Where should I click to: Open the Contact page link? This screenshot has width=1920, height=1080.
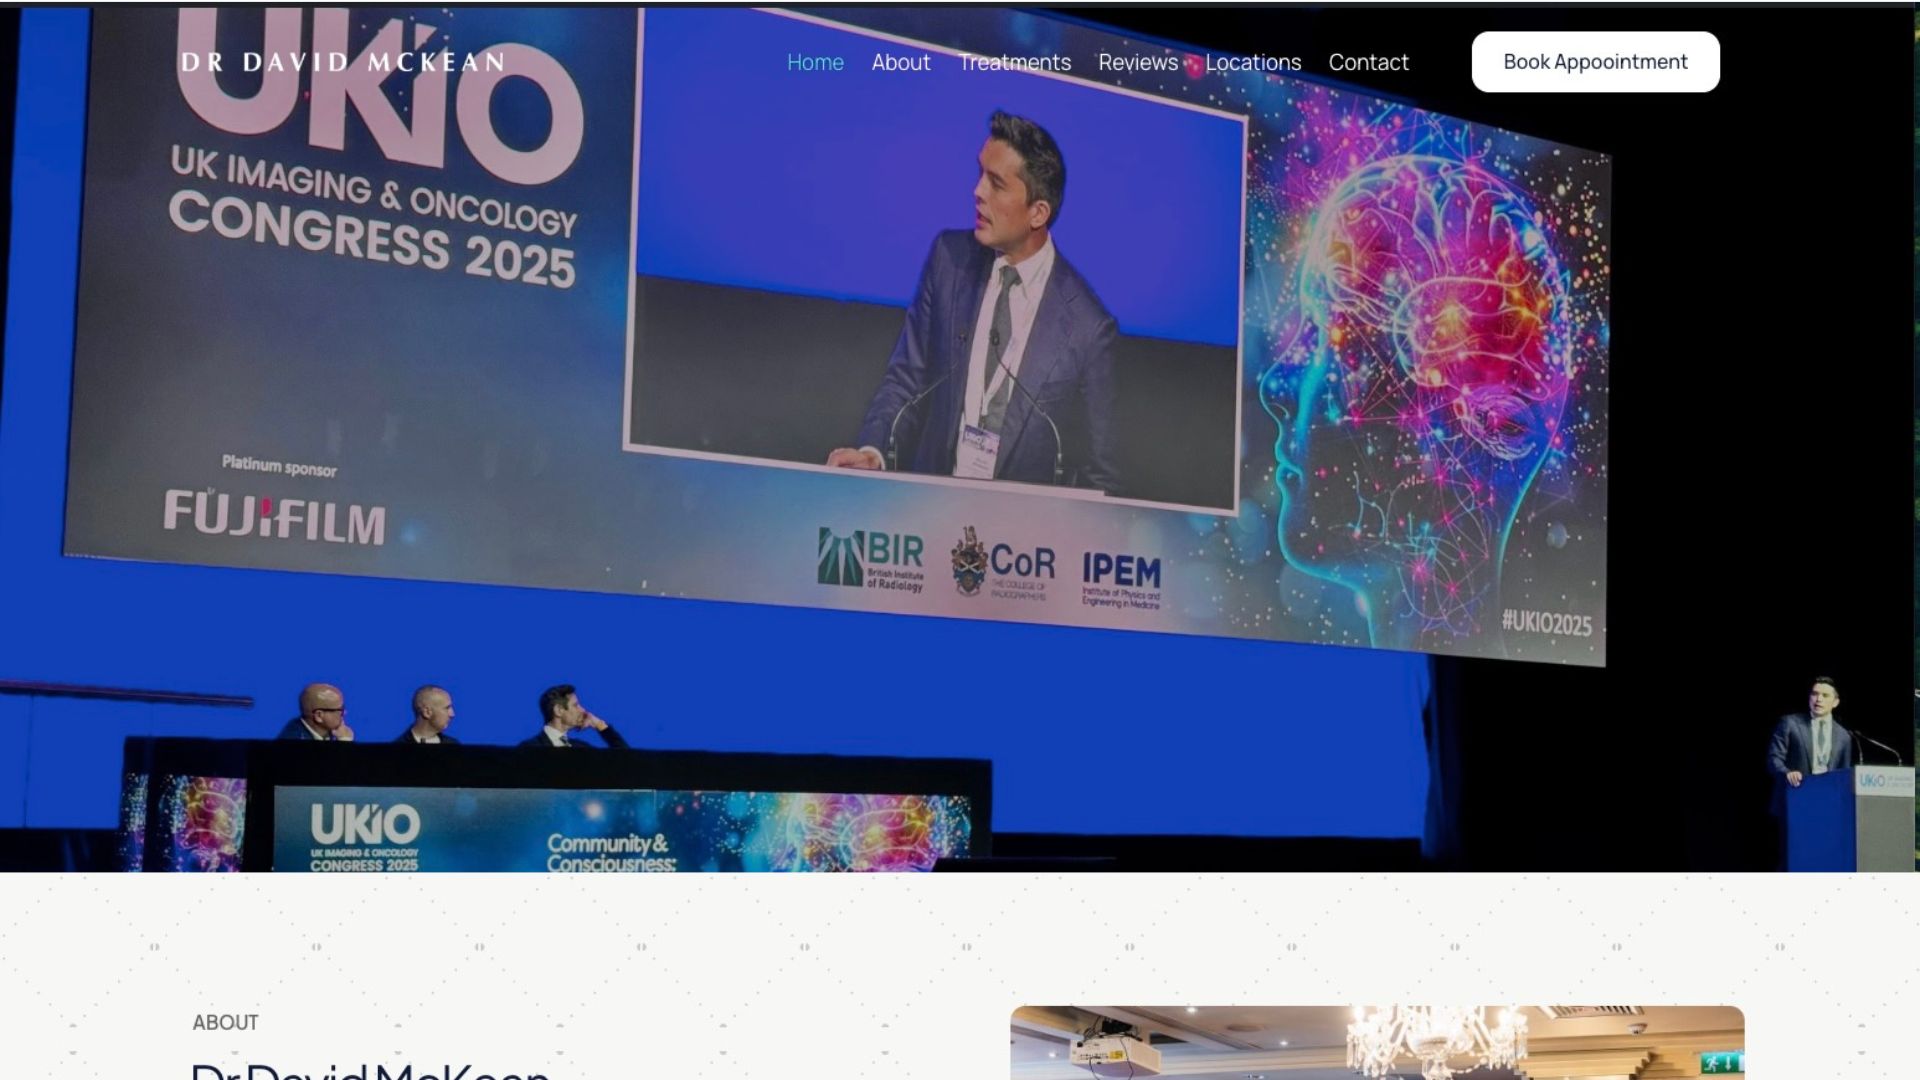[x=1368, y=62]
